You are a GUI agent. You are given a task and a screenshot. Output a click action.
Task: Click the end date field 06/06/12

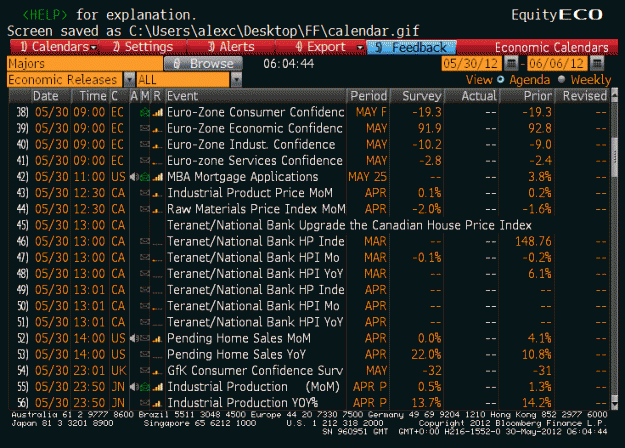tap(557, 63)
